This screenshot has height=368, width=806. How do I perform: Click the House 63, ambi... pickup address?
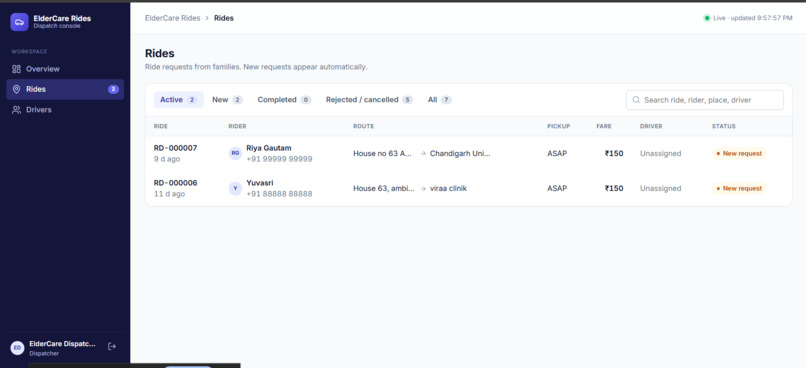tap(384, 188)
